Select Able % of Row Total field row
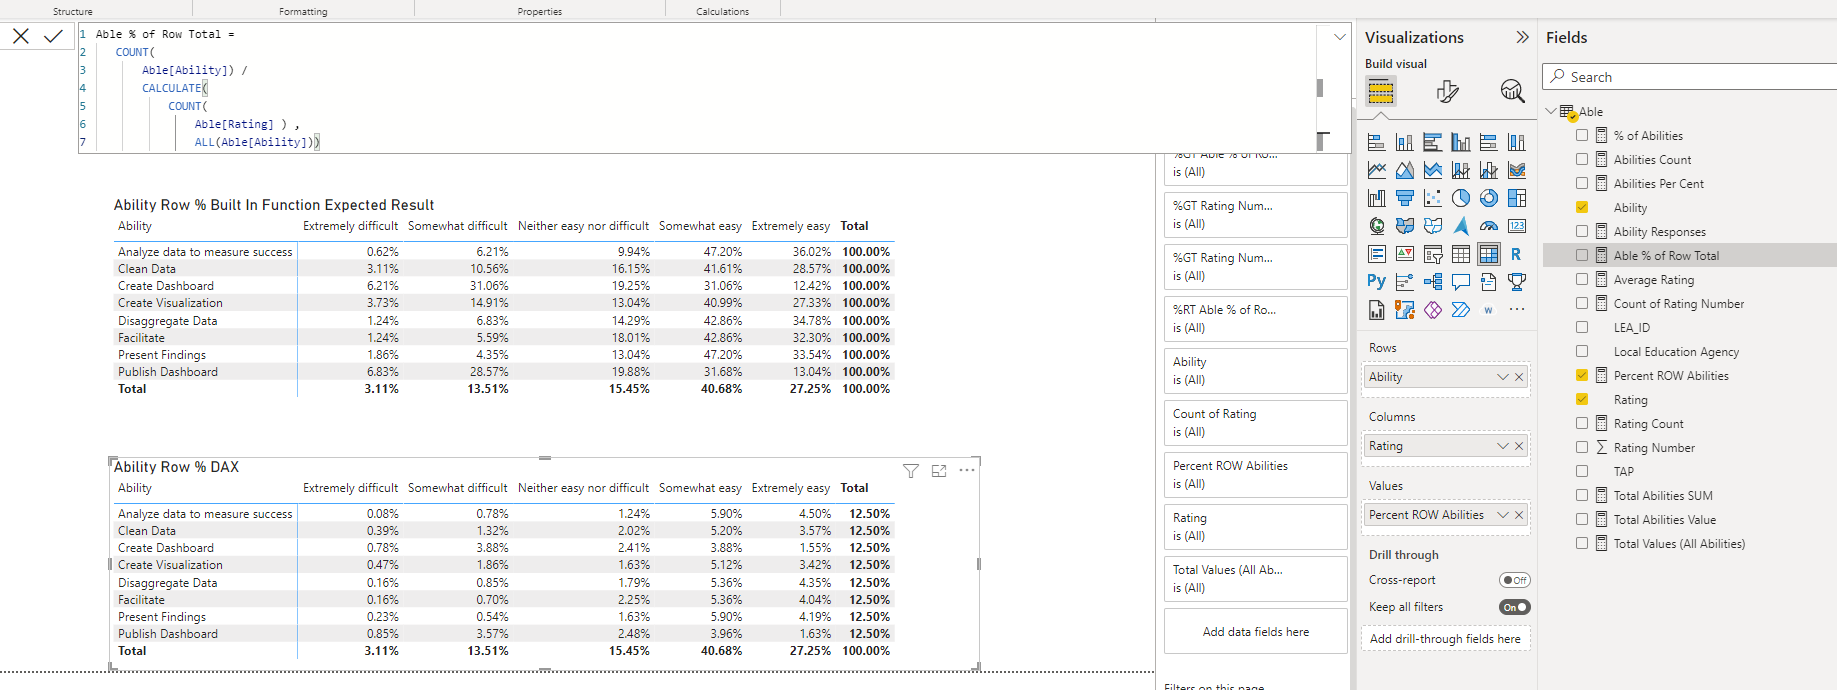 1690,255
